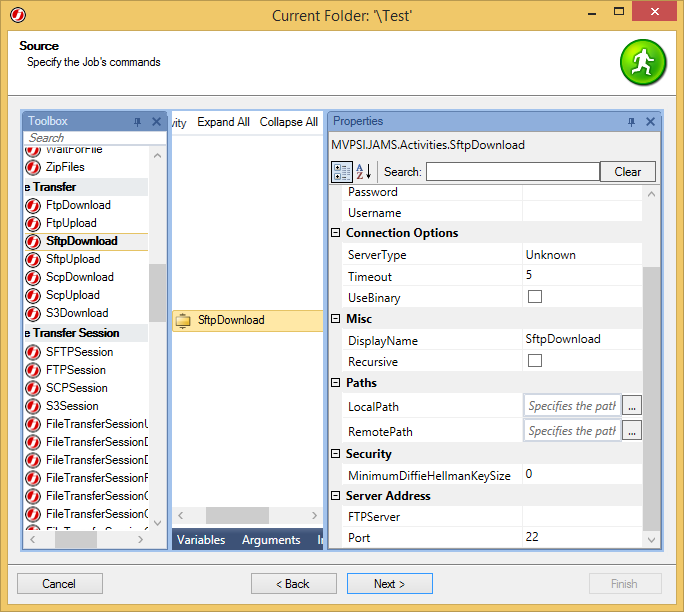684x612 pixels.
Task: Select the ZipFiles activity icon
Action: [33, 167]
